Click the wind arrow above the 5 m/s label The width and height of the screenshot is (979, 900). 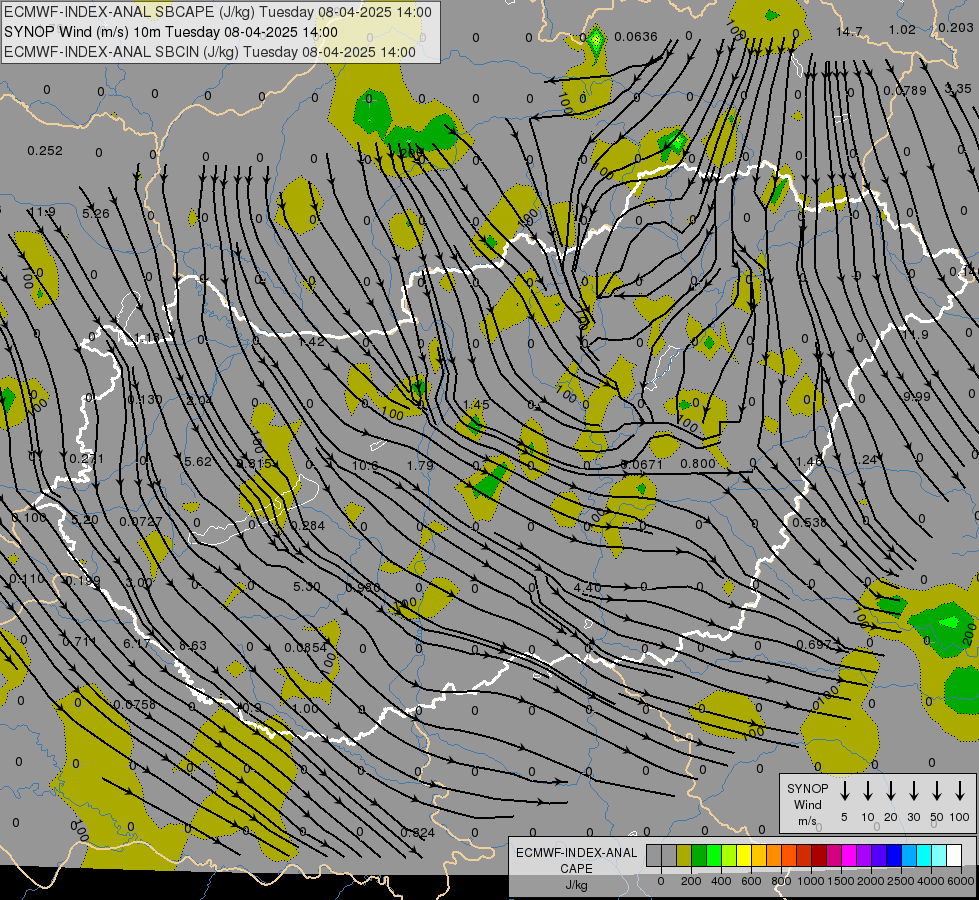coord(844,790)
